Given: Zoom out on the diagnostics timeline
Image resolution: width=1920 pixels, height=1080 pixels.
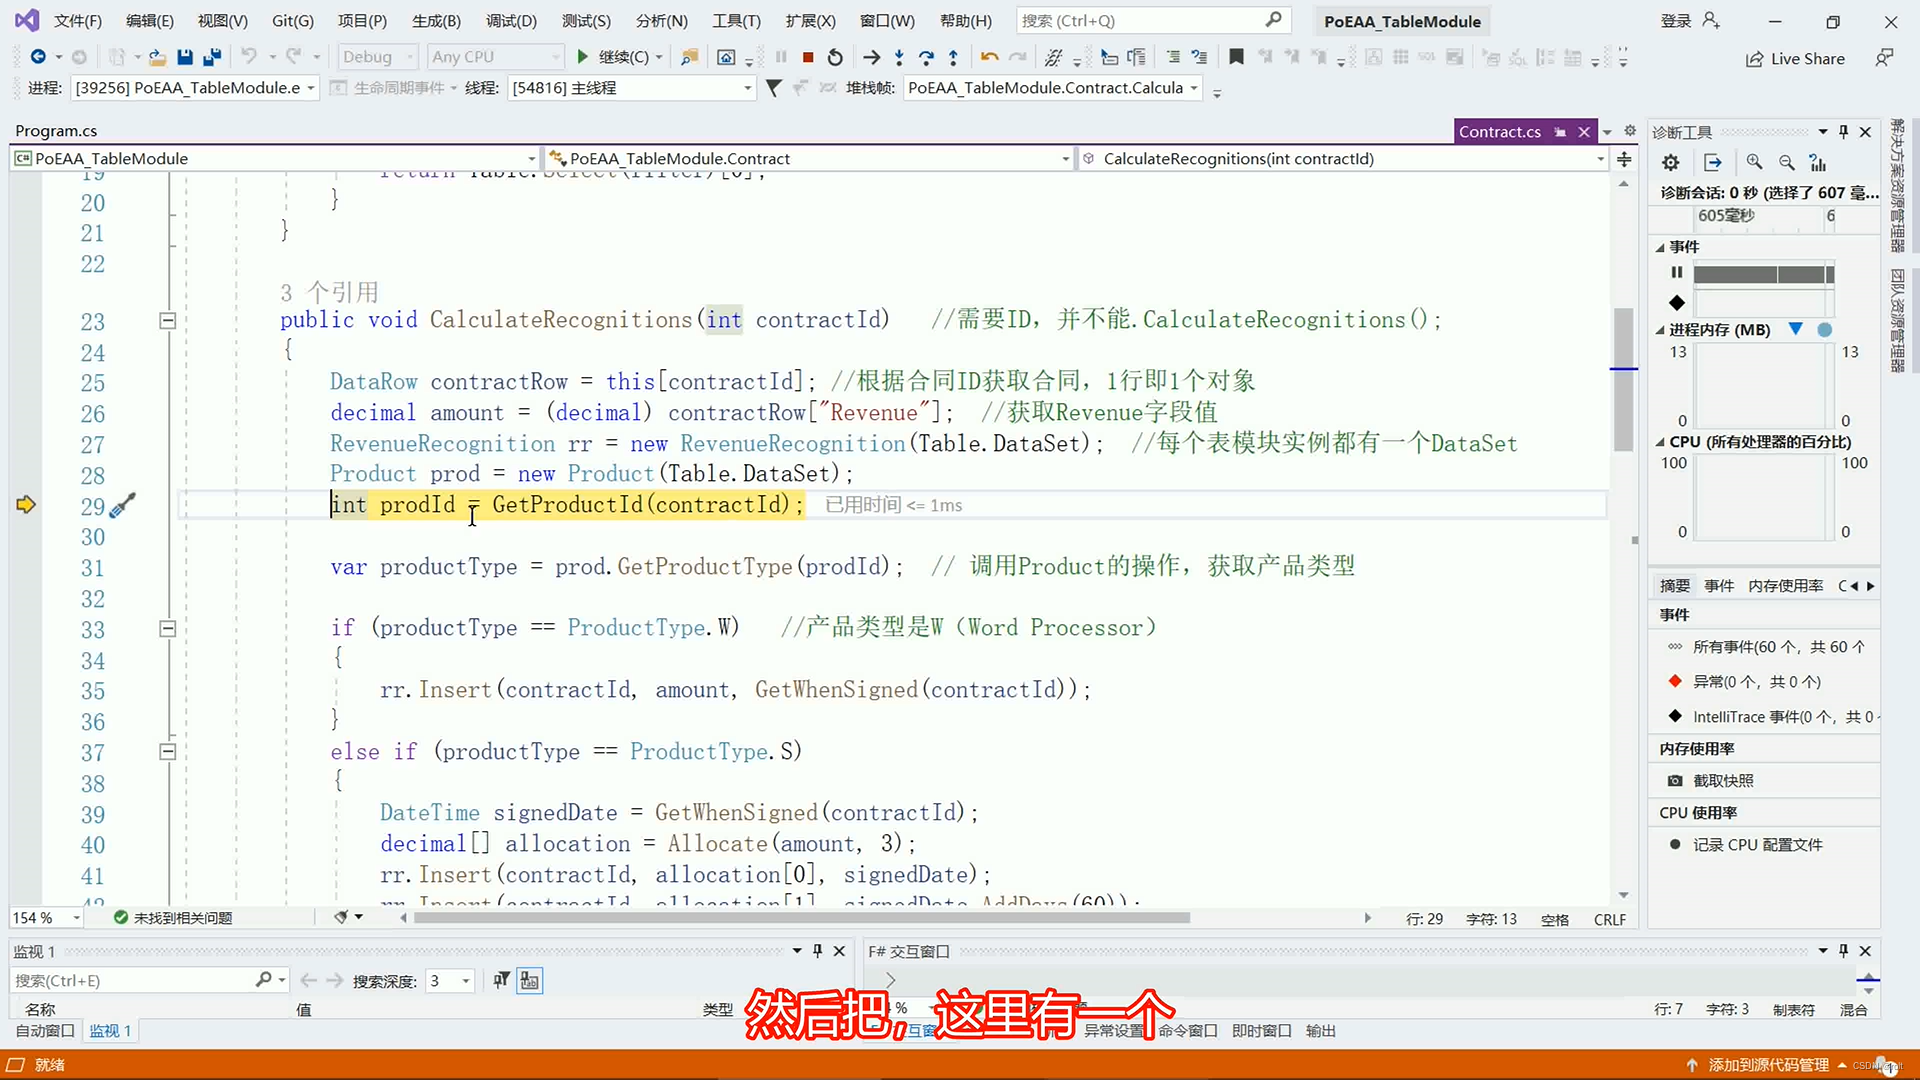Looking at the screenshot, I should pos(1787,162).
